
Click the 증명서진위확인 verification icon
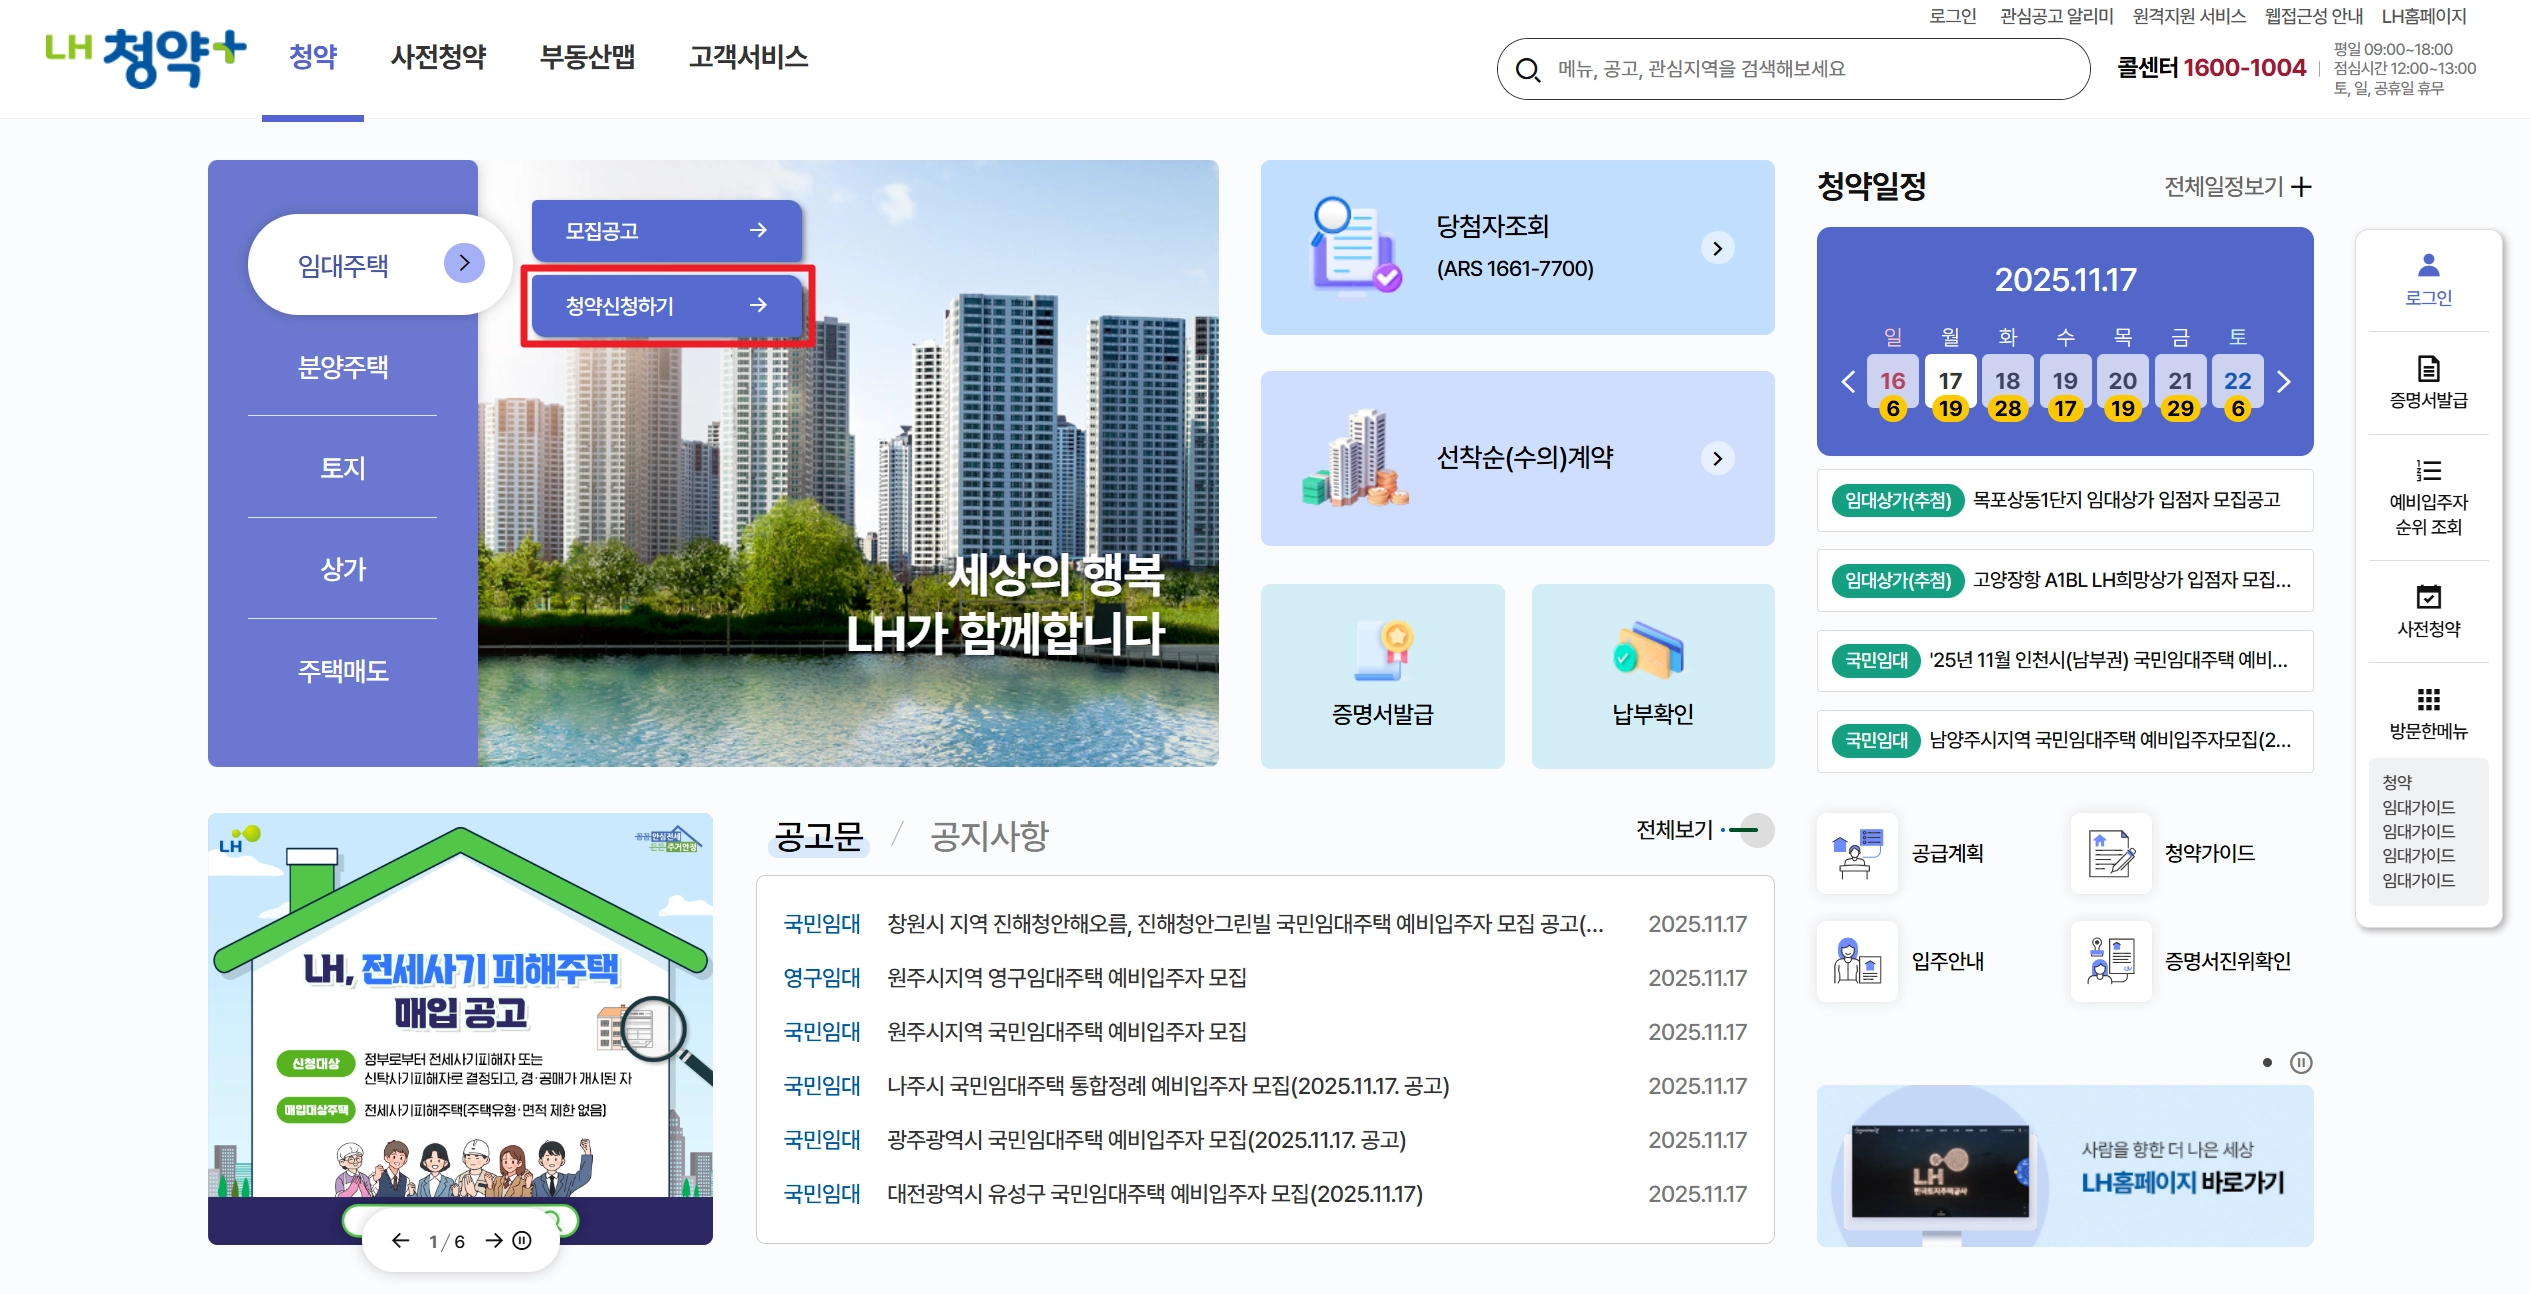coord(2110,961)
